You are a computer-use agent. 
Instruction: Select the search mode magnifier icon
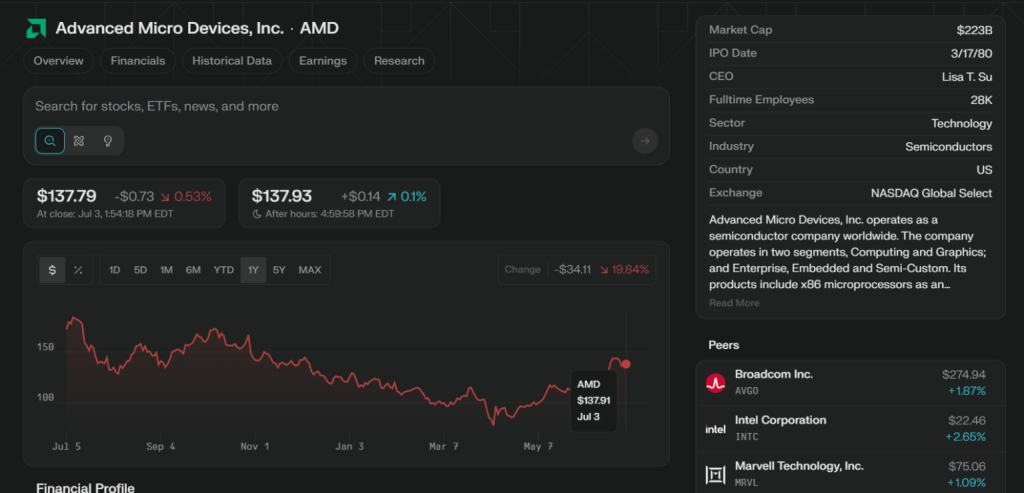pos(50,141)
